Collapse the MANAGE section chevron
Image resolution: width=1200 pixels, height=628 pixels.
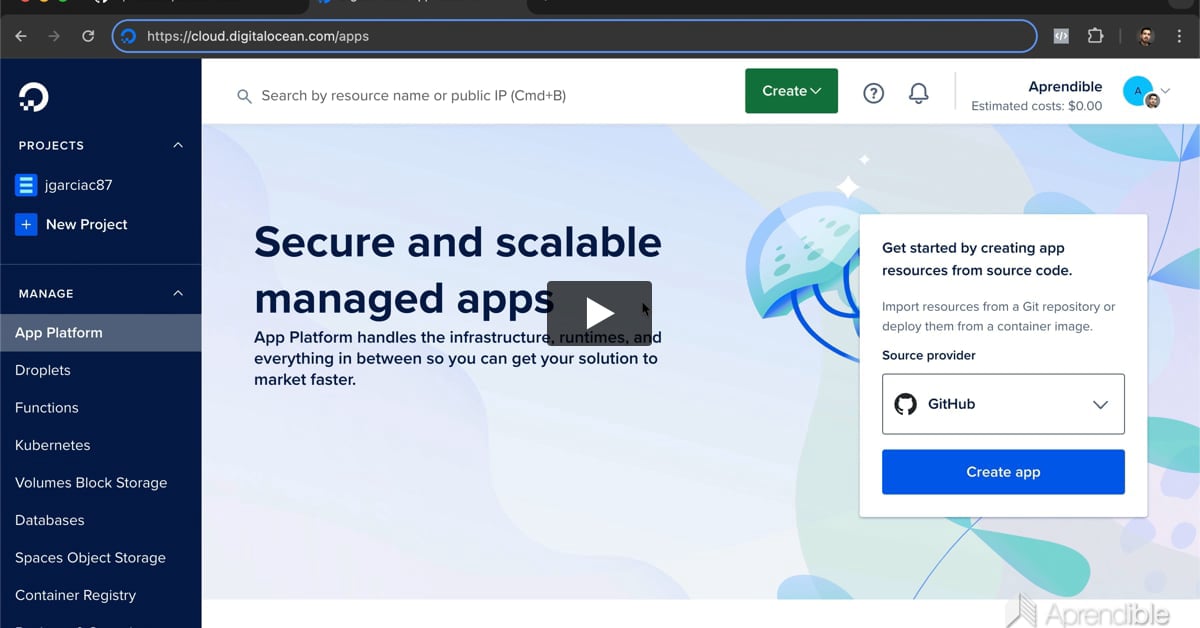click(x=178, y=293)
